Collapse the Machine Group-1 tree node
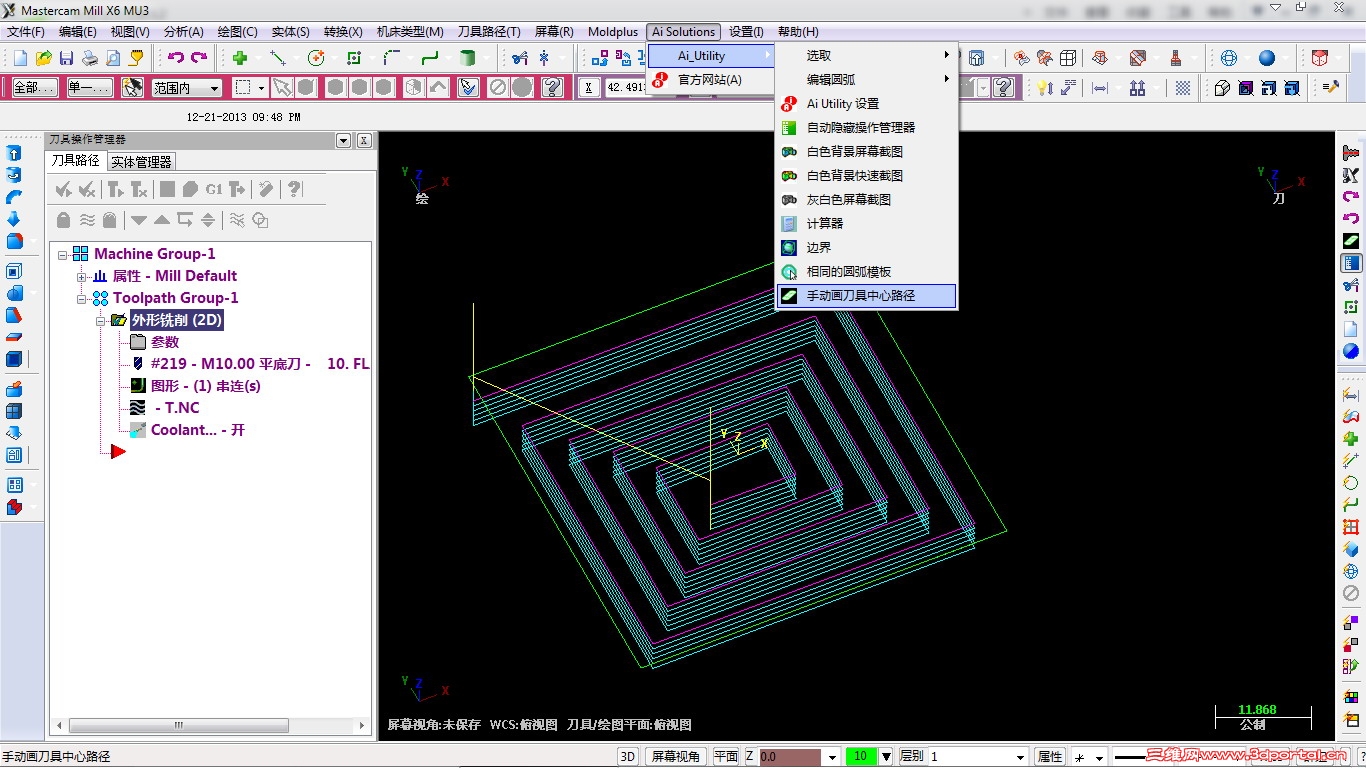Screen dimensions: 1366x768 click(x=62, y=254)
